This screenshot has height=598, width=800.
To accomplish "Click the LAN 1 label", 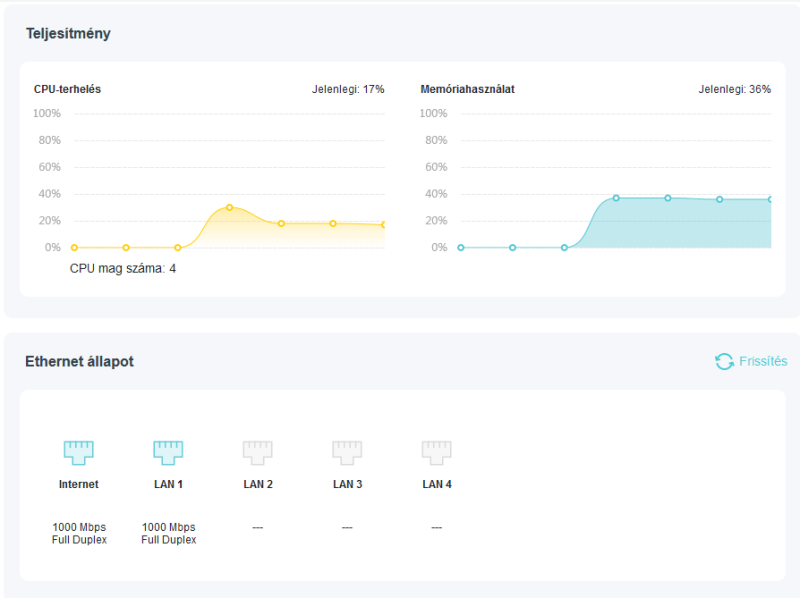I will click(x=168, y=484).
